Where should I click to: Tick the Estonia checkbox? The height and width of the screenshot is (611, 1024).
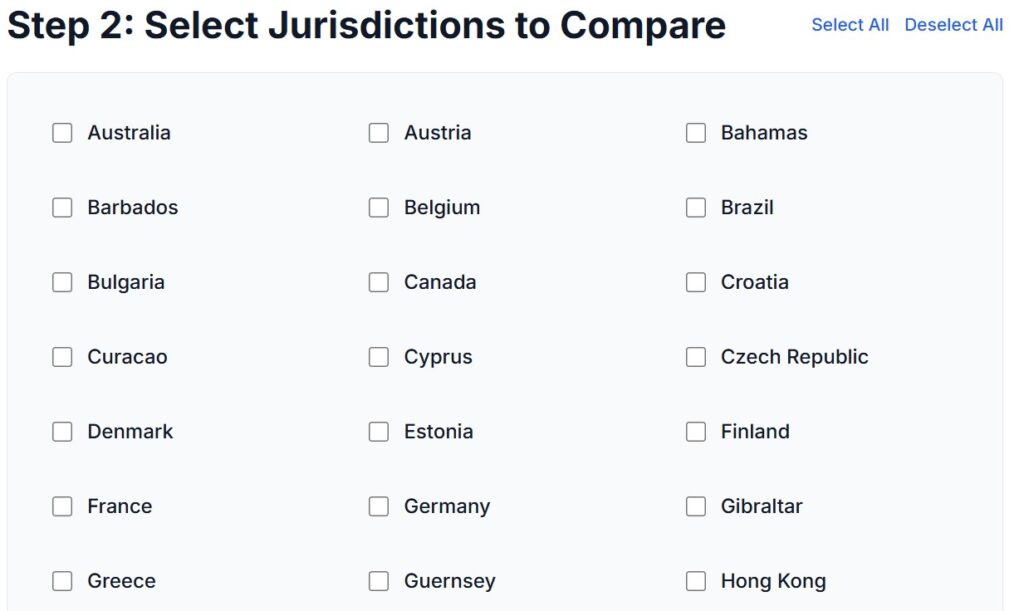[379, 432]
